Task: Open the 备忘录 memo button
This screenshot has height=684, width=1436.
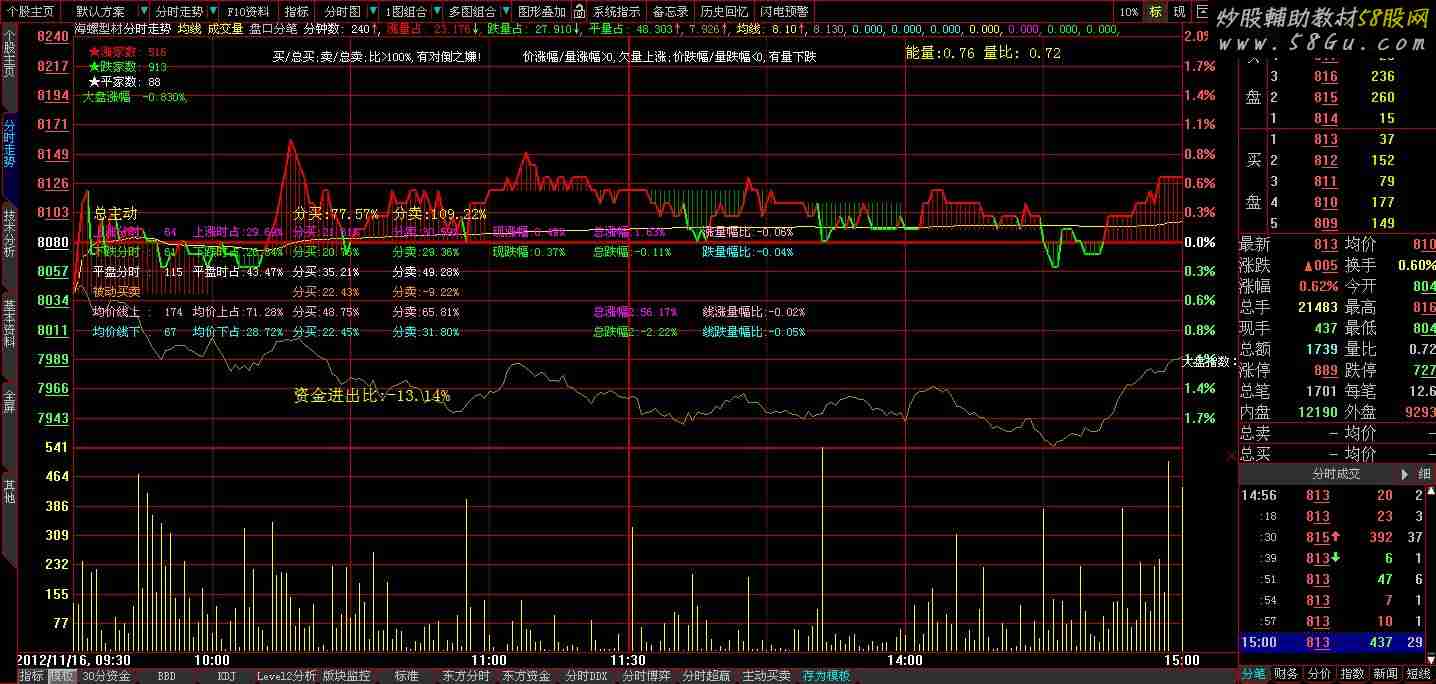Action: (670, 11)
